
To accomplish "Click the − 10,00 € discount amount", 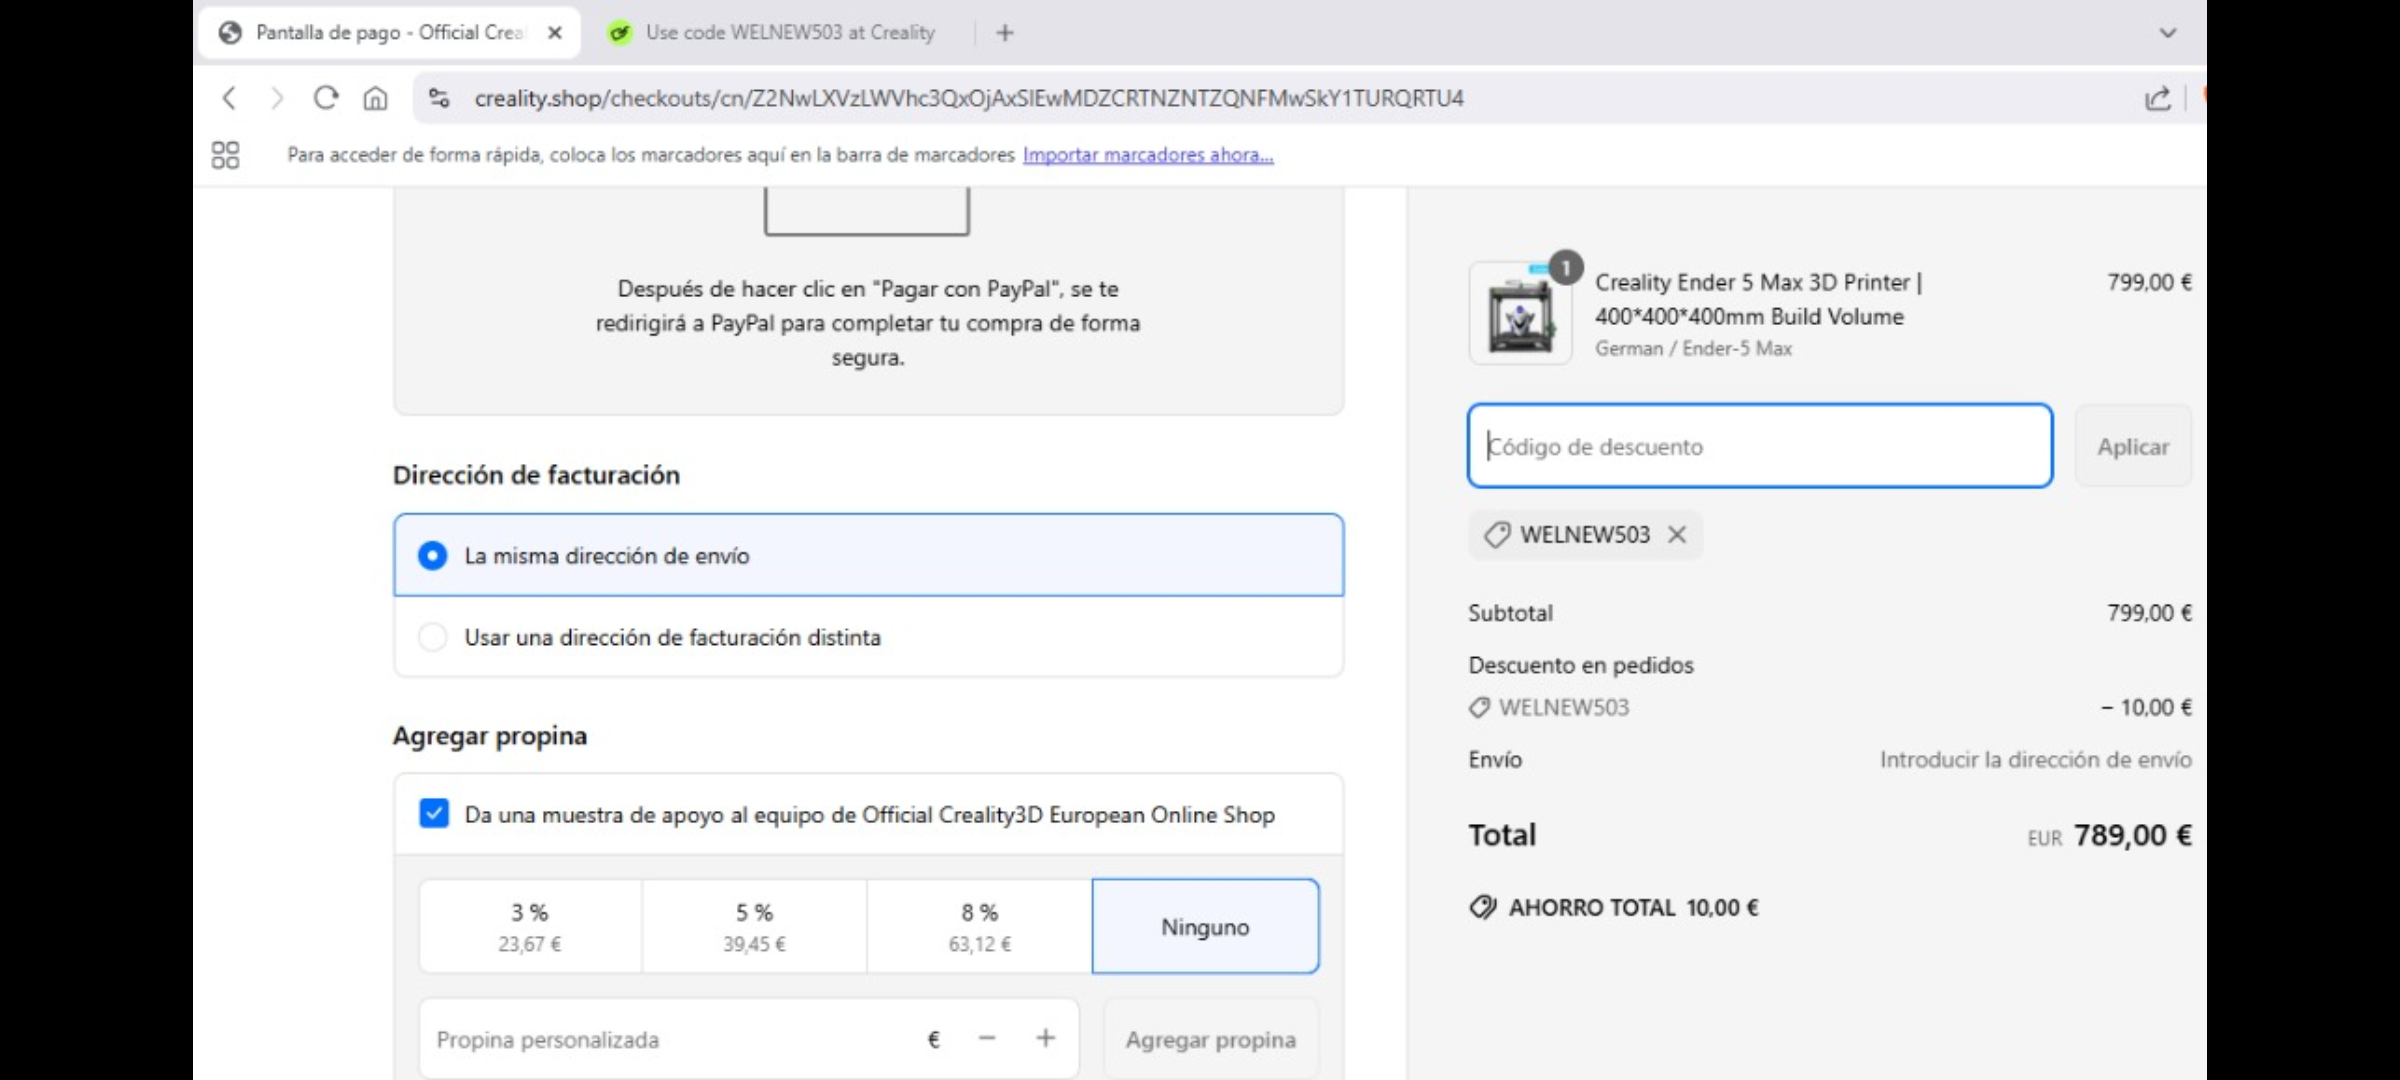I will click(2146, 707).
